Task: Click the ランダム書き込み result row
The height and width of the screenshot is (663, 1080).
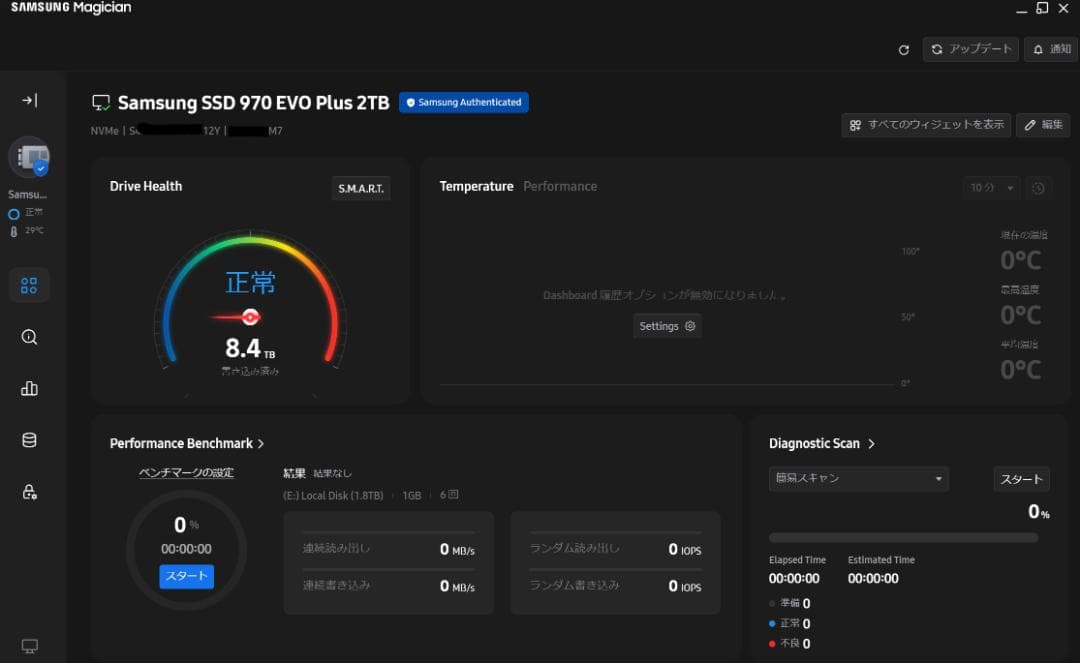Action: [x=615, y=586]
